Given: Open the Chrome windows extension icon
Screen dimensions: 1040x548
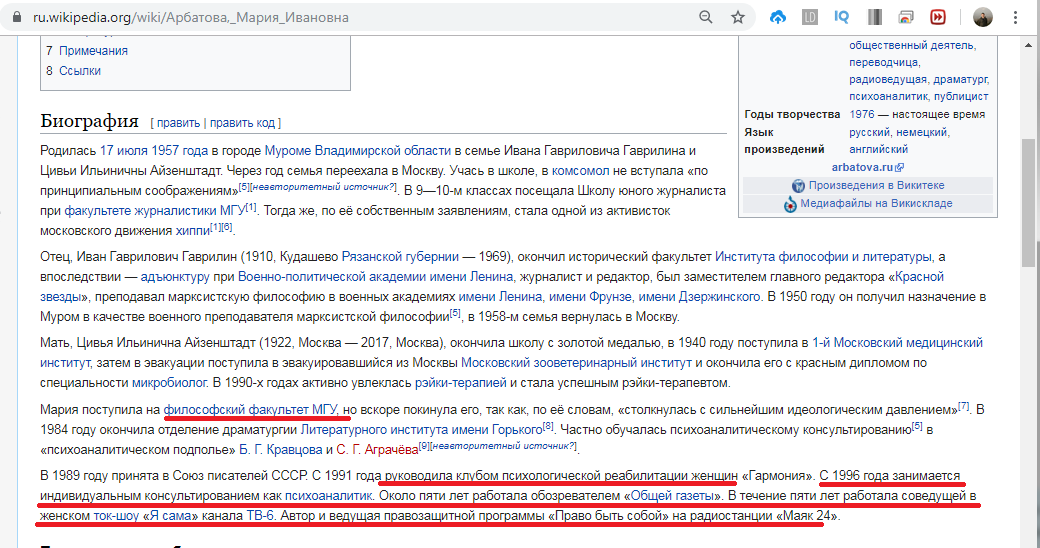Looking at the screenshot, I should click(906, 17).
